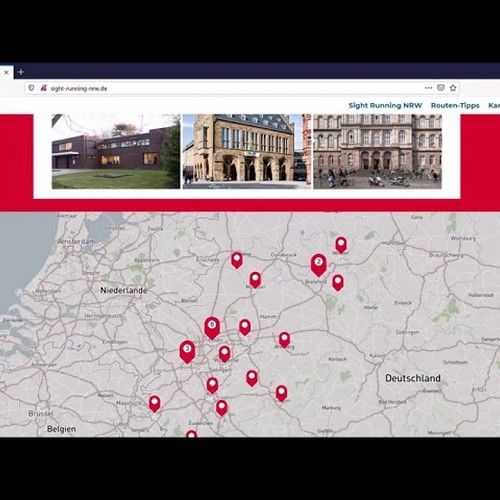
Task: Select the map pin over Wuppertal
Action: tap(225, 354)
